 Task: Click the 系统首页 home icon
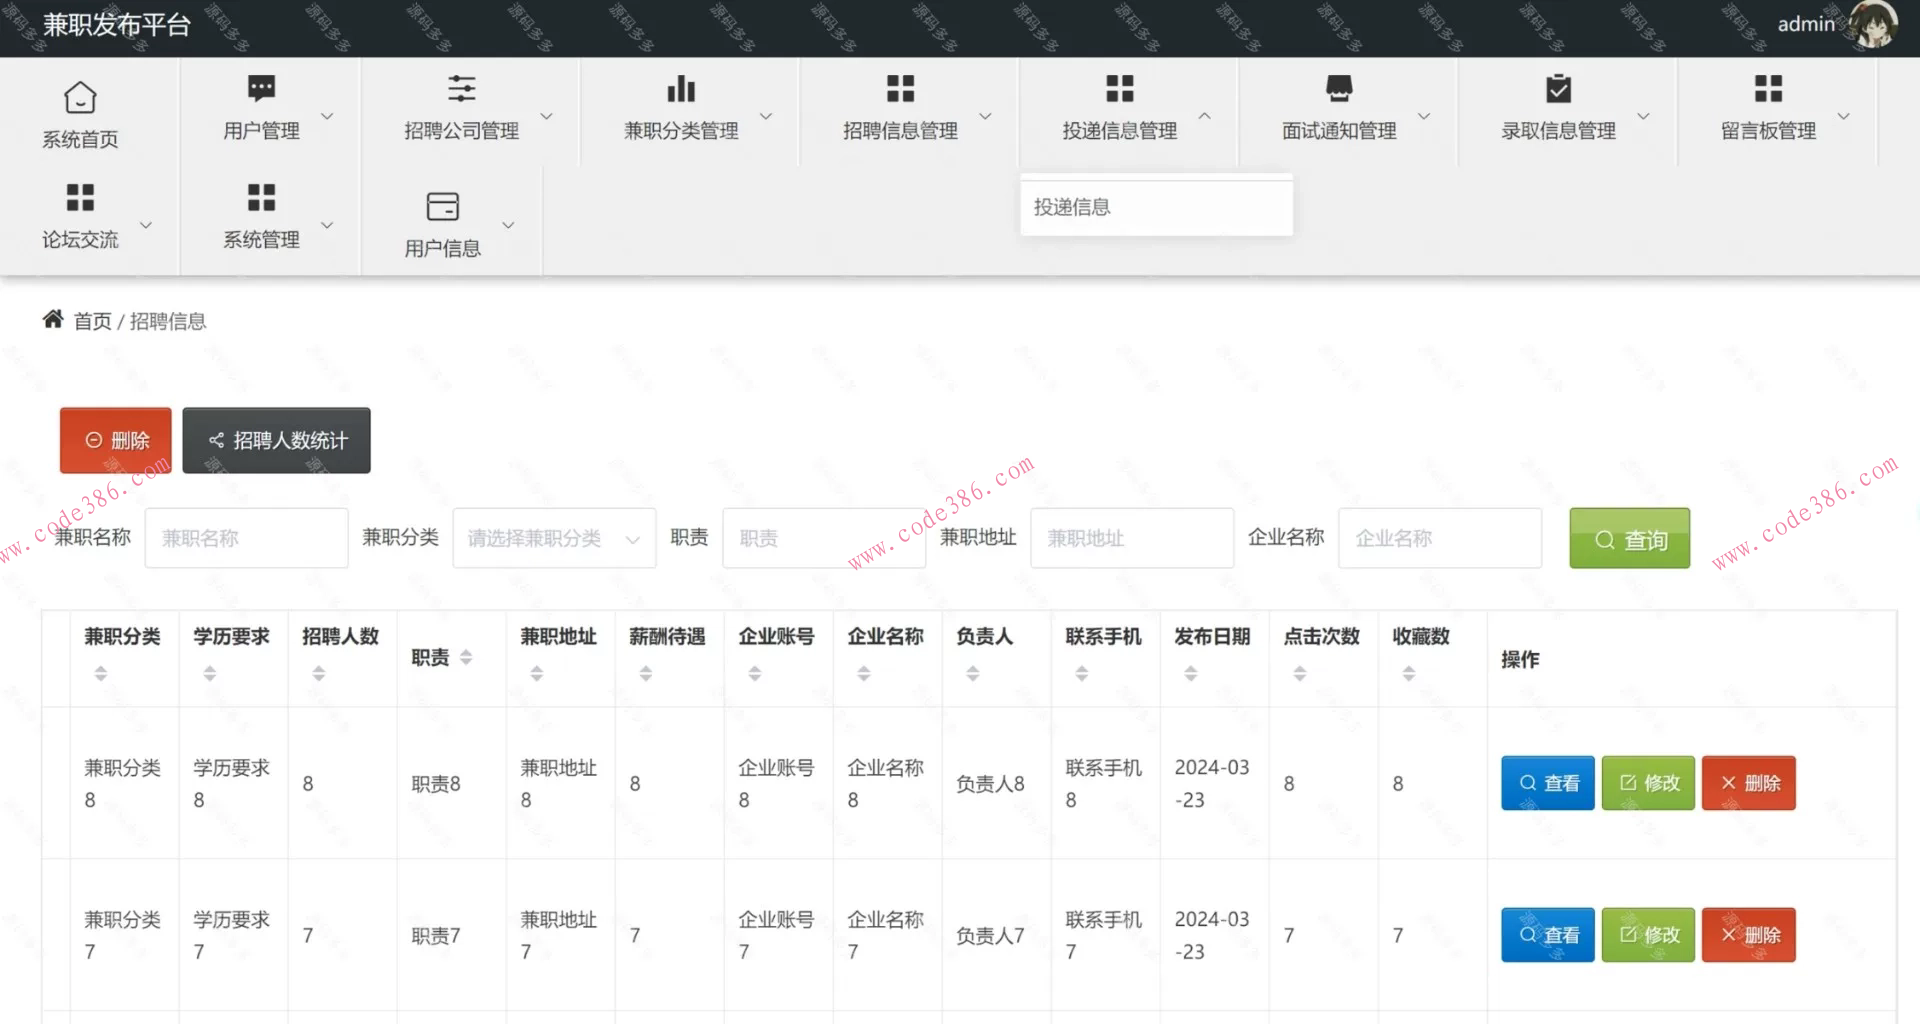coord(80,98)
